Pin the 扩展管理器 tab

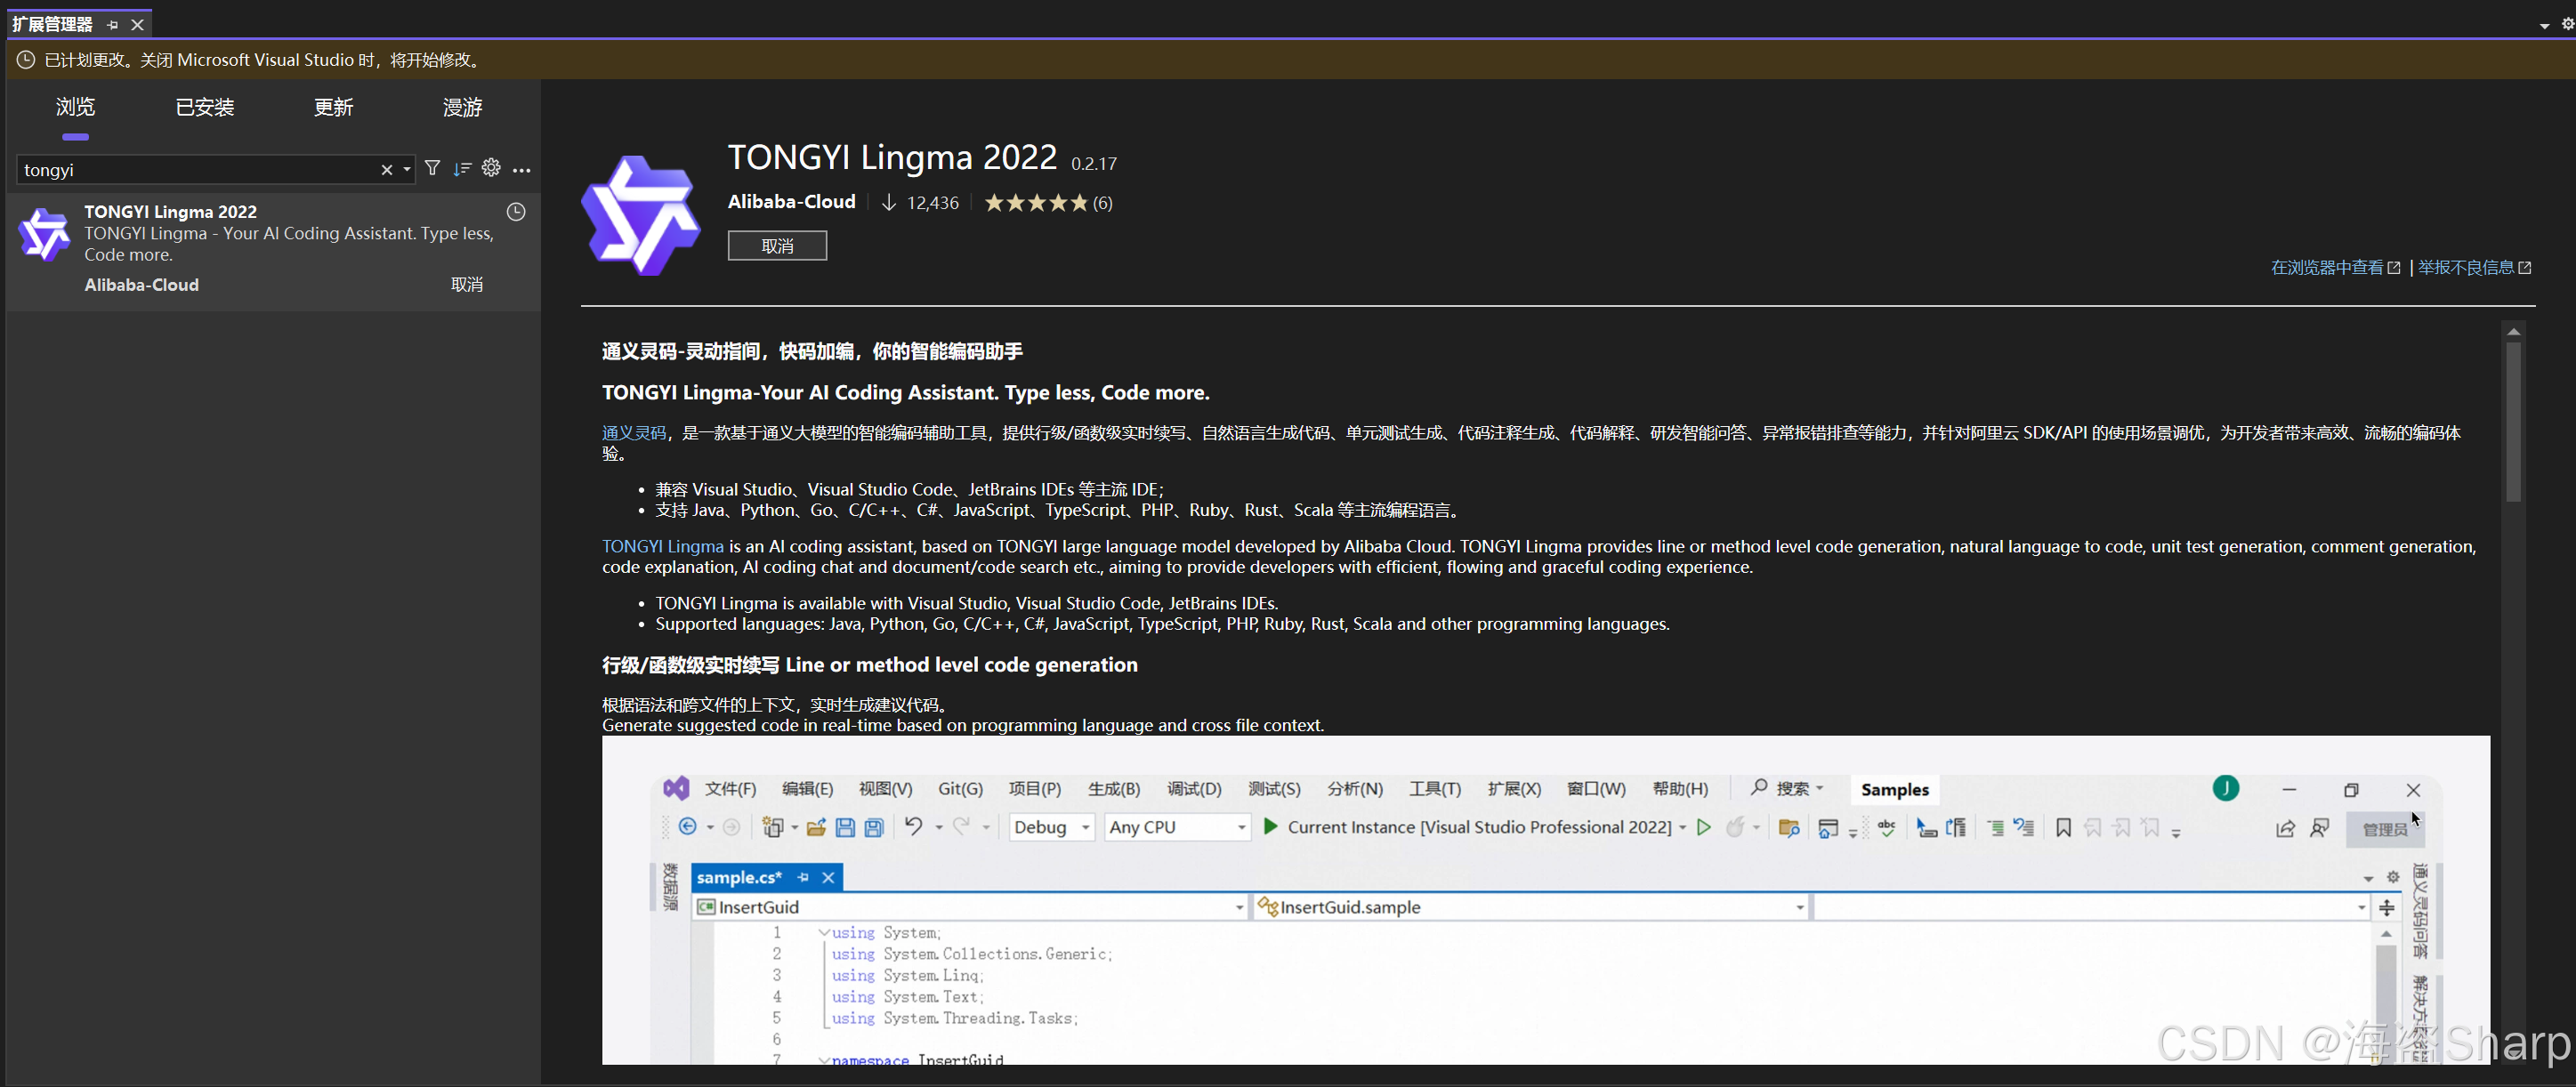tap(112, 24)
